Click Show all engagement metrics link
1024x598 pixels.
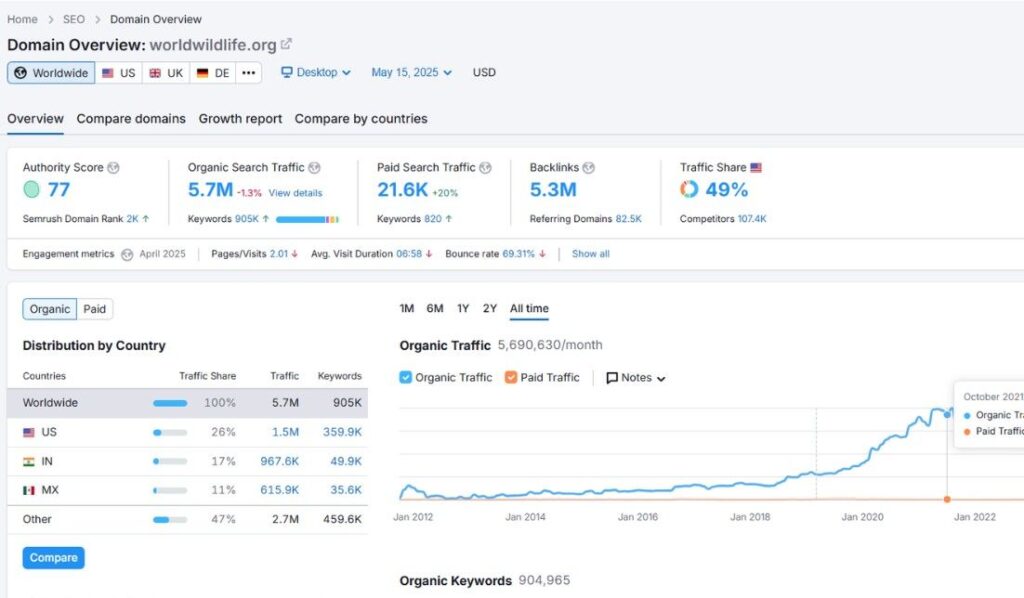590,254
